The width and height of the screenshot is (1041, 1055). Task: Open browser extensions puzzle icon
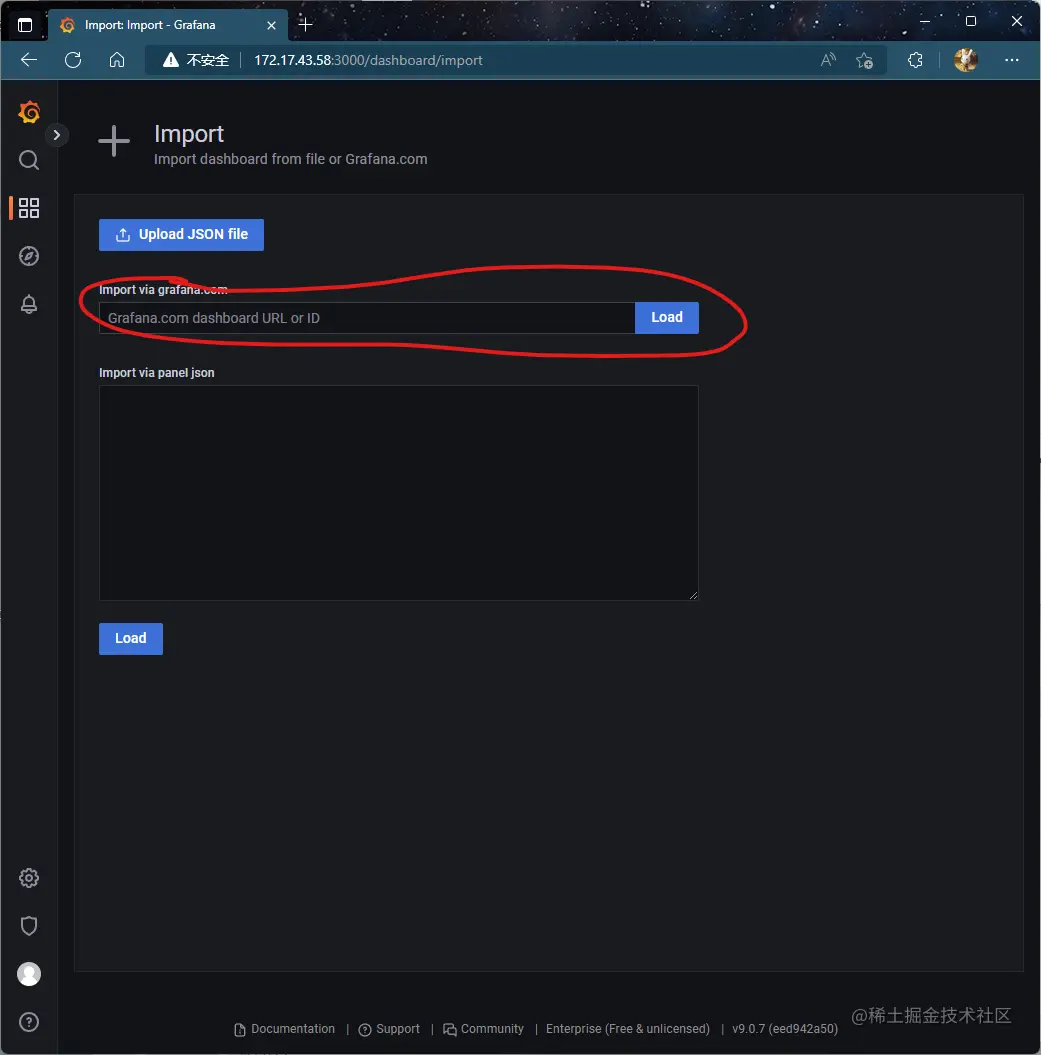click(915, 61)
